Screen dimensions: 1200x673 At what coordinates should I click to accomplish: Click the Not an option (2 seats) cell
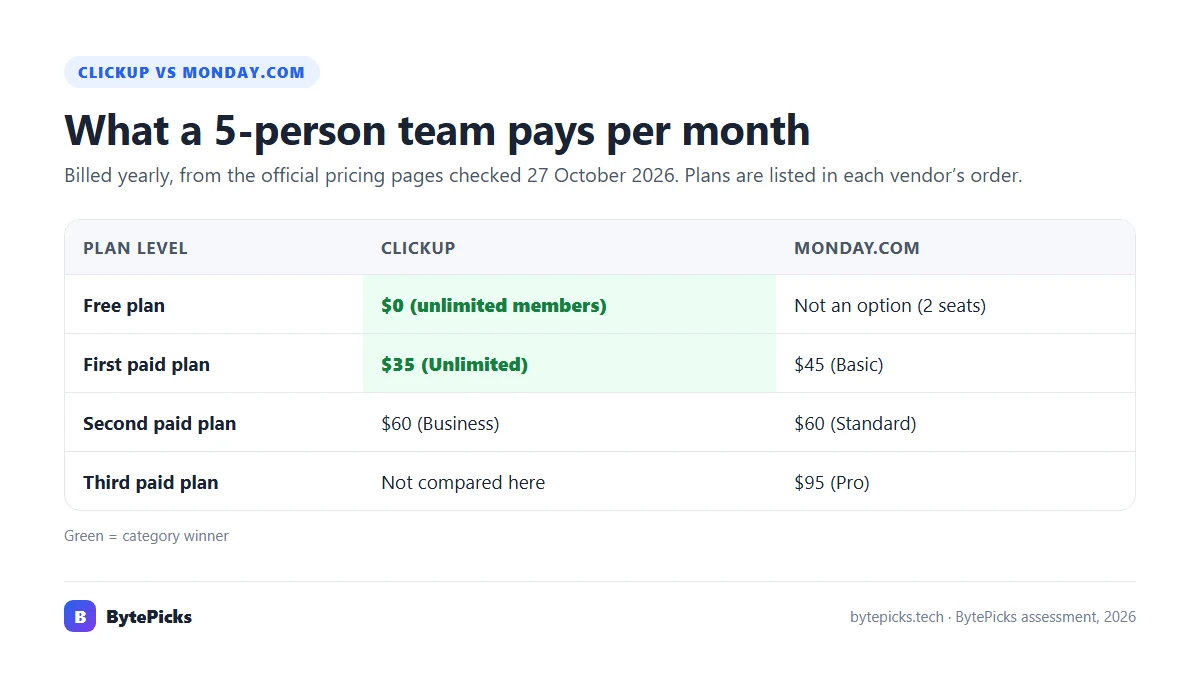click(955, 305)
